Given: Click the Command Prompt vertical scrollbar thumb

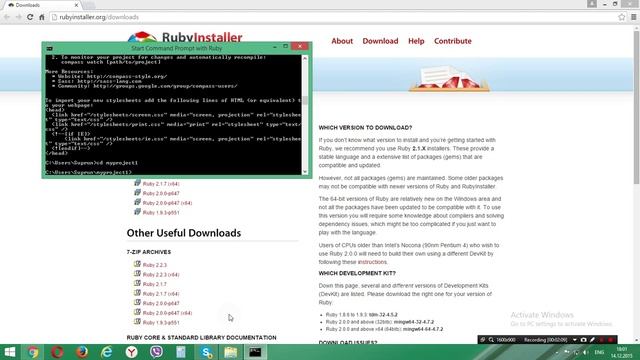Looking at the screenshot, I should [x=305, y=100].
